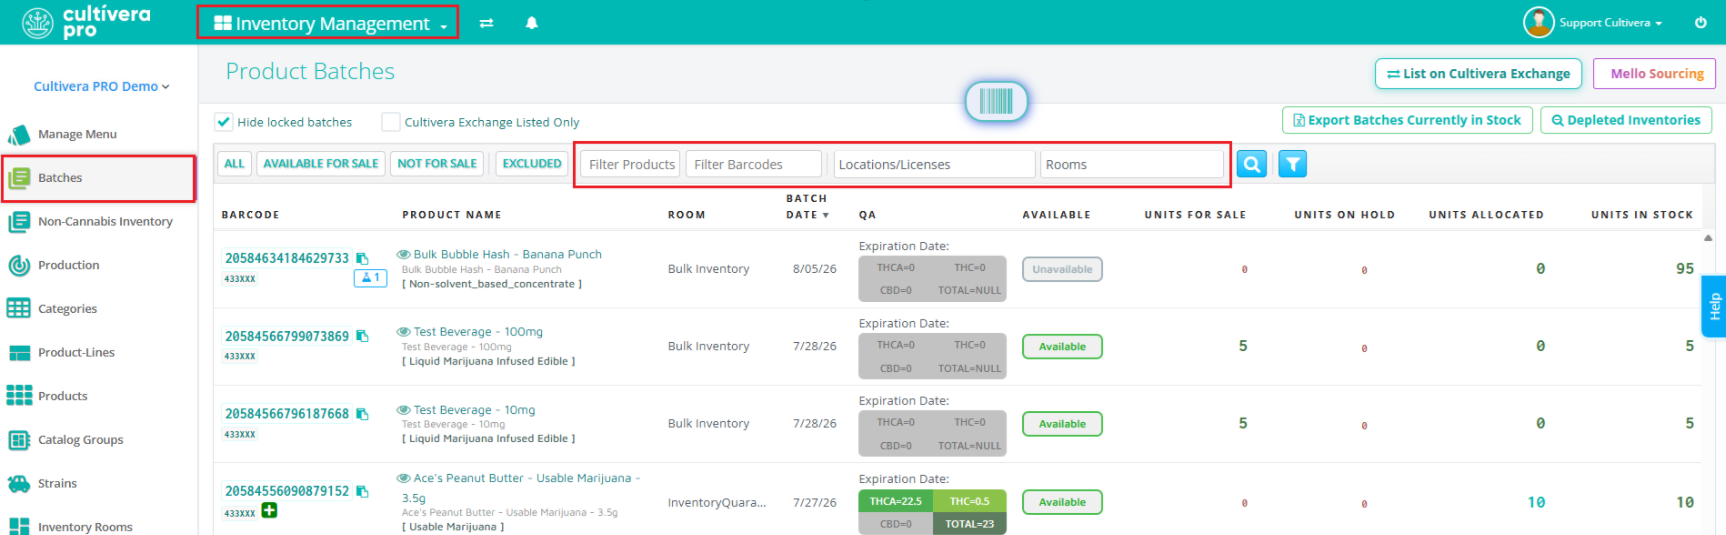Click the THC=0.5 potency cell
This screenshot has width=1726, height=535.
coord(969,501)
